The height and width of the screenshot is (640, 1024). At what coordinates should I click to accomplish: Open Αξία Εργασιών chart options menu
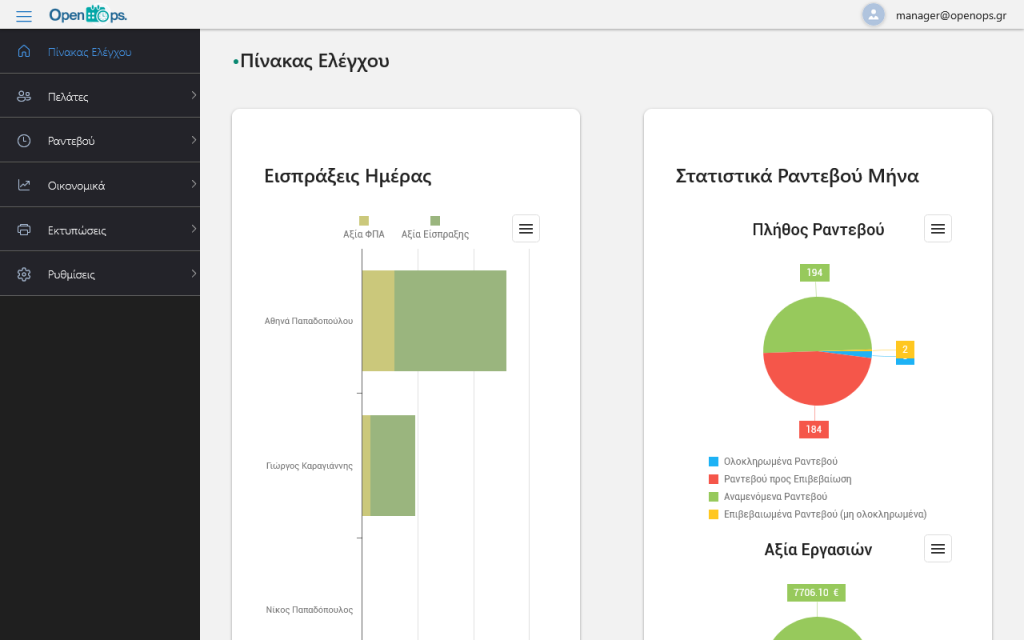click(x=938, y=549)
